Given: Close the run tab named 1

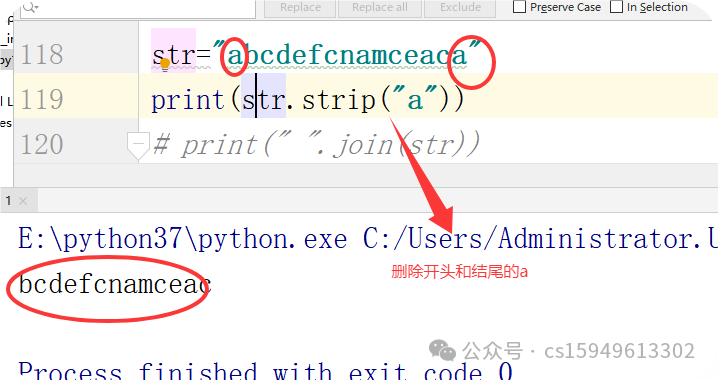Looking at the screenshot, I should 23,201.
